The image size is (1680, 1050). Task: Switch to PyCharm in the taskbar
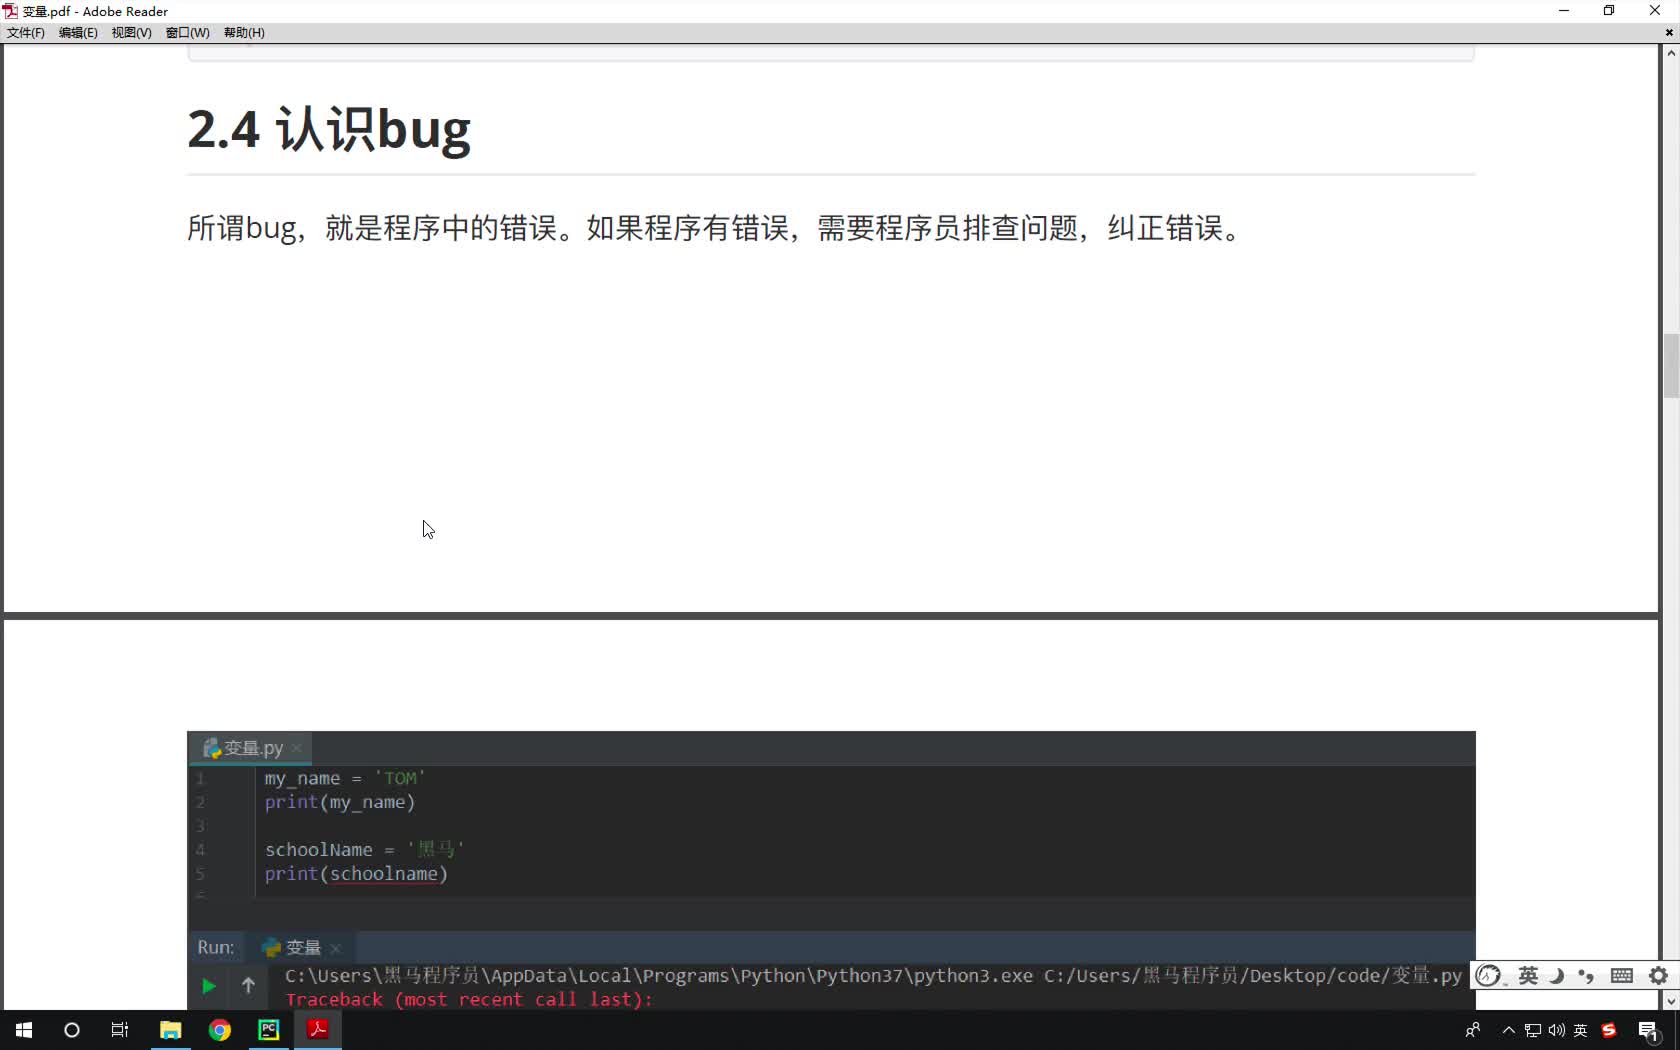[x=269, y=1030]
